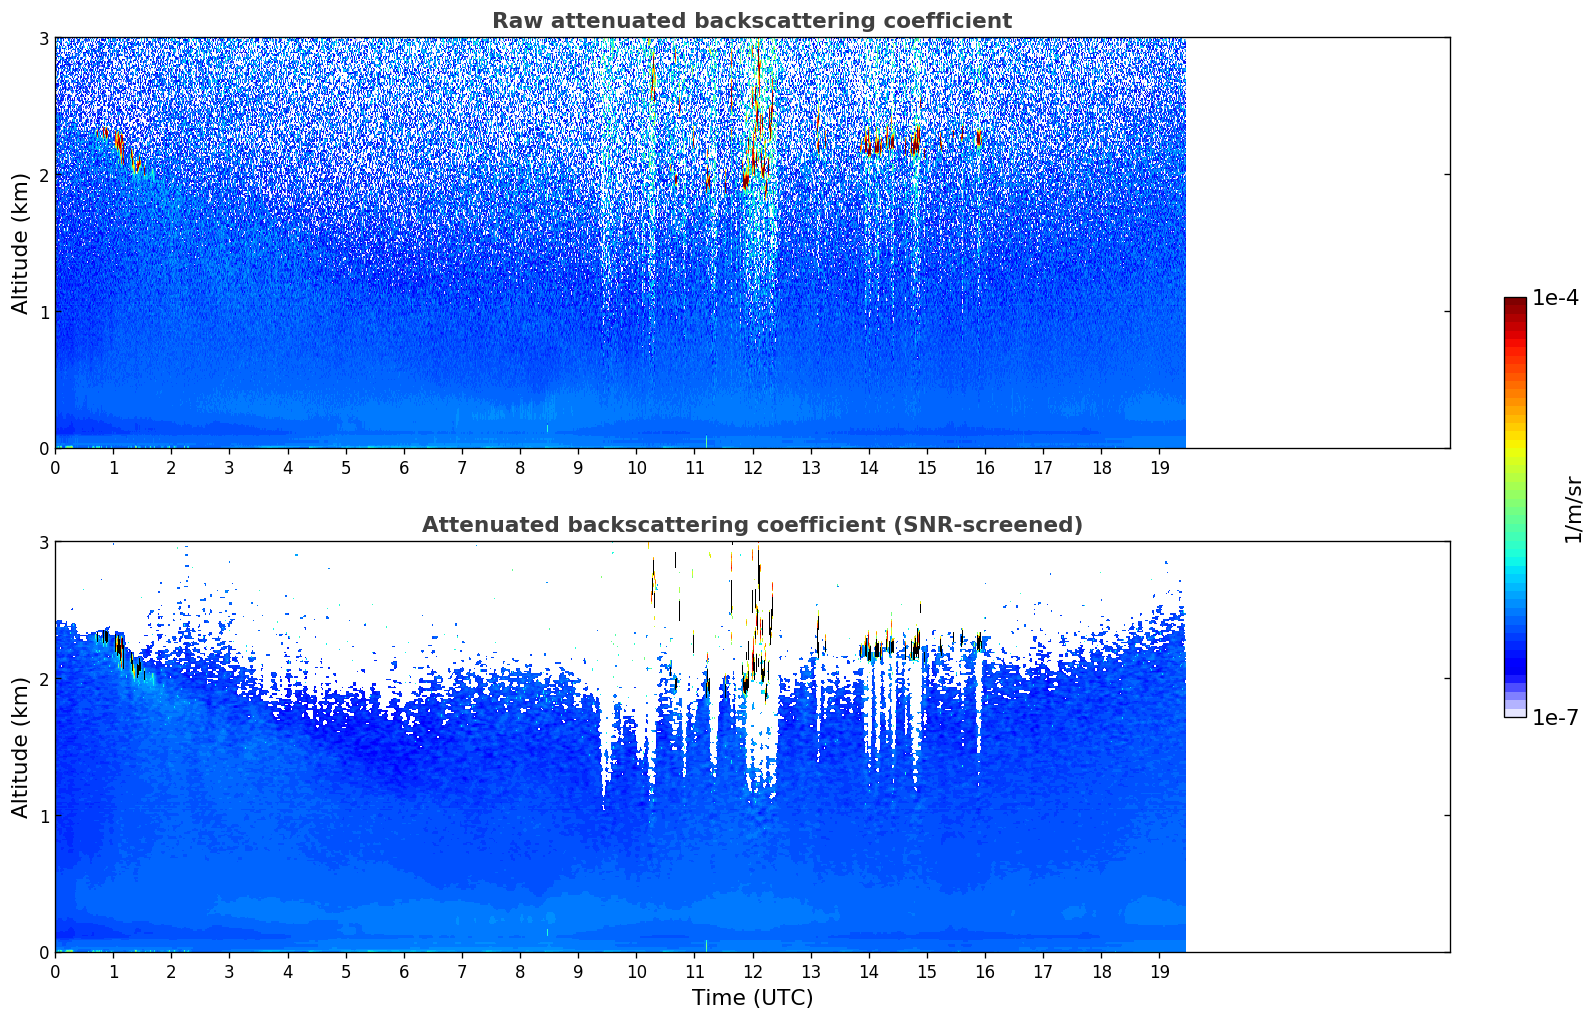The width and height of the screenshot is (1595, 1020).
Task: Click inside the raw backscatter heatmap
Action: click(x=620, y=243)
